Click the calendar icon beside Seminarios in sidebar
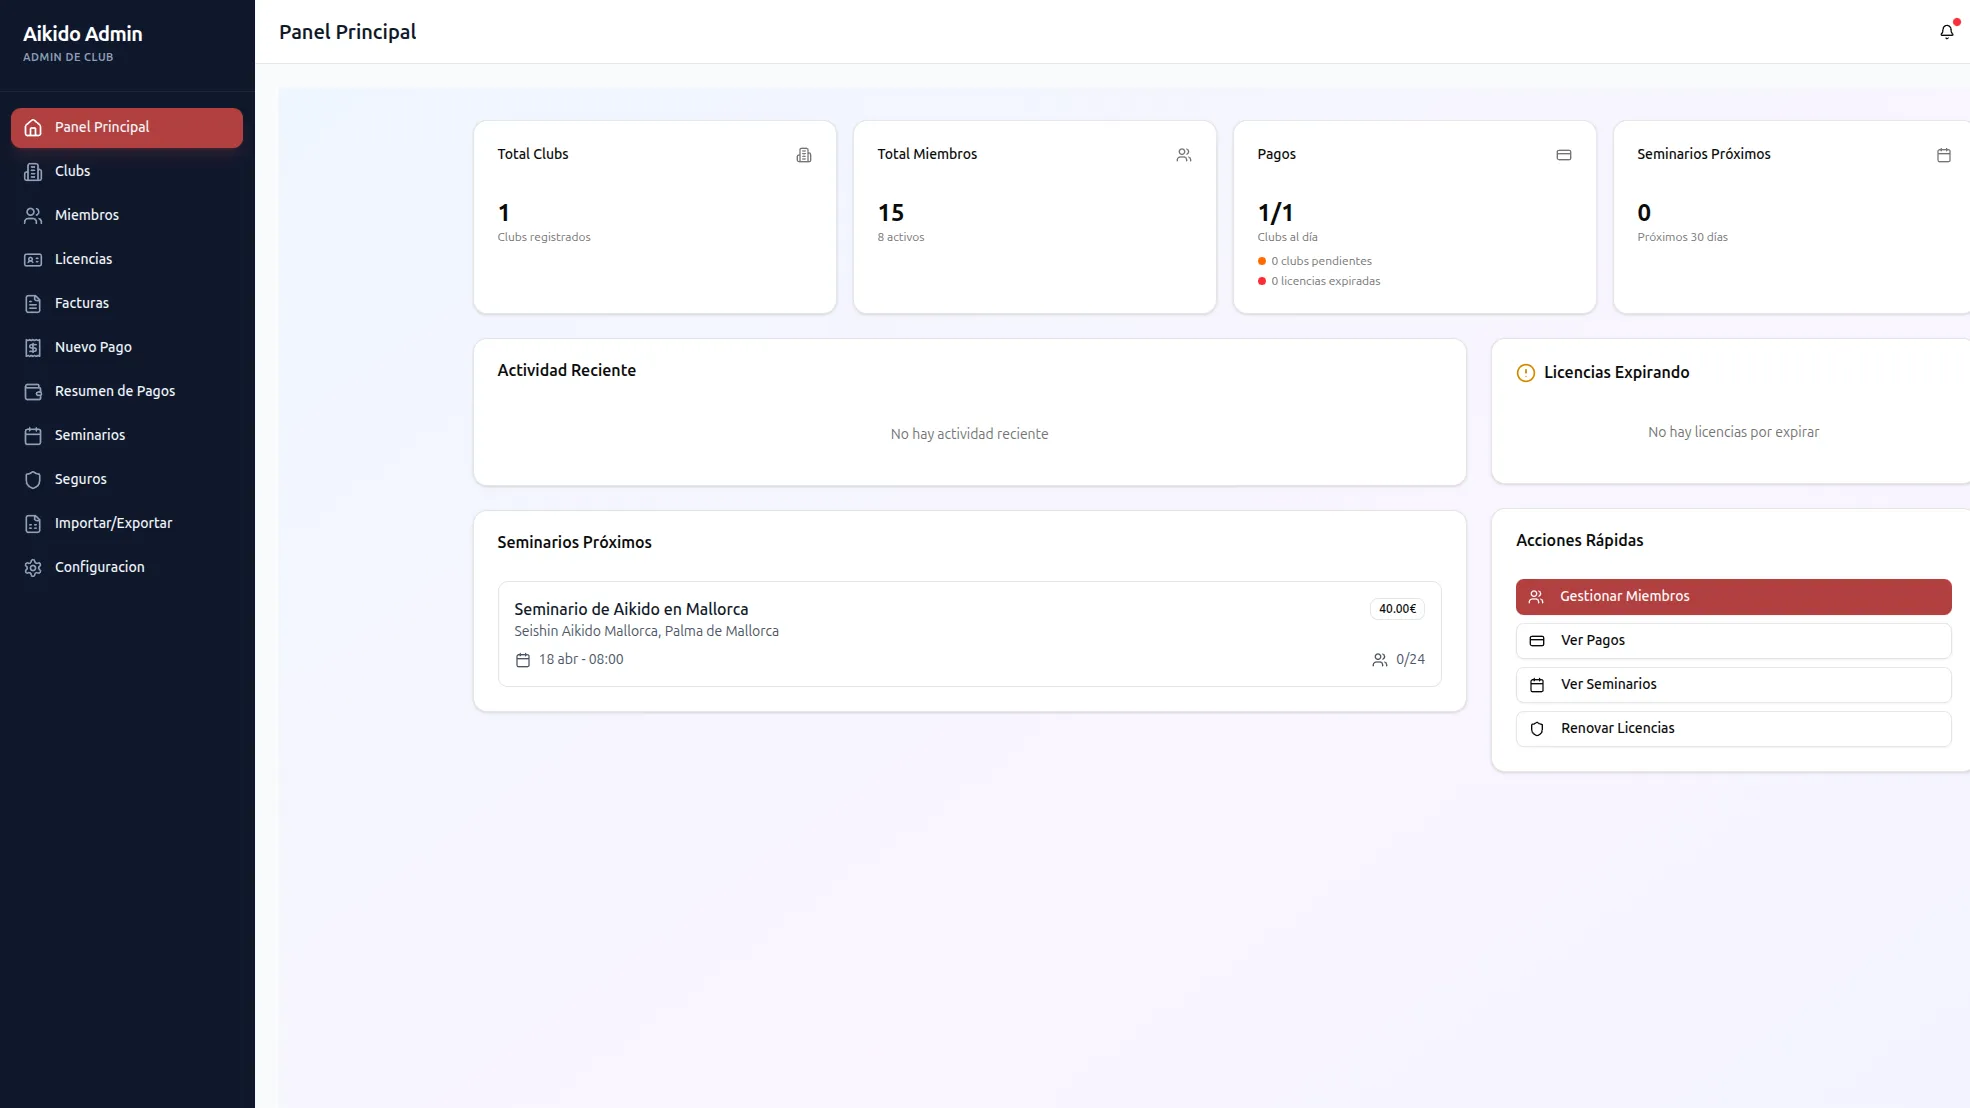Screen dimensions: 1970x1108 (33, 436)
